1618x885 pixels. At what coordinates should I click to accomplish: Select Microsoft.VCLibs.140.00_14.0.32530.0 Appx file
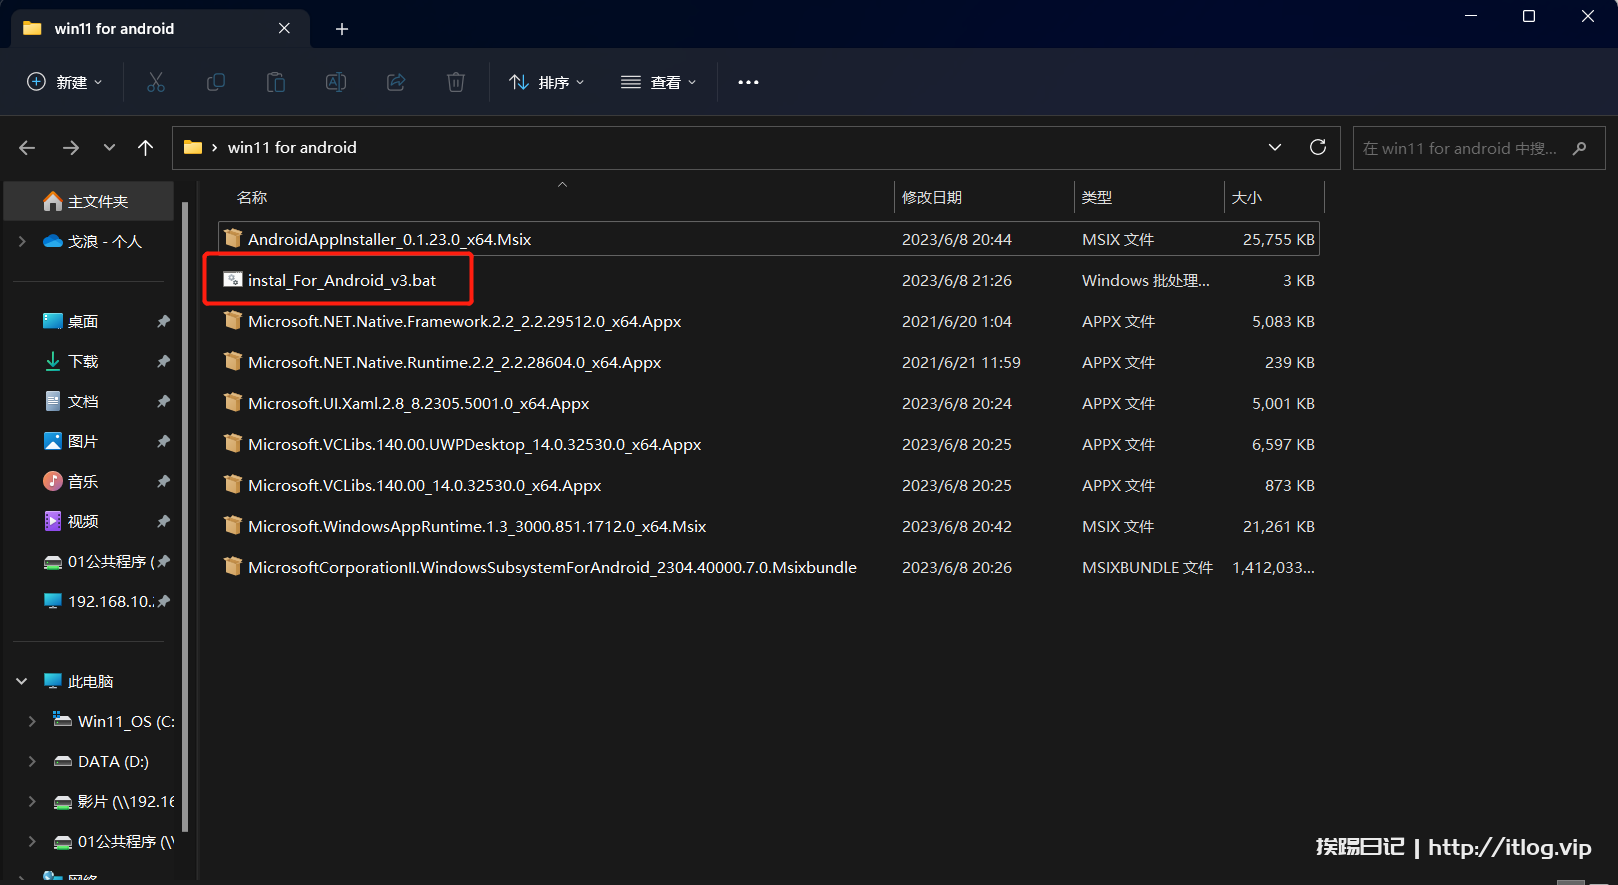click(768, 485)
